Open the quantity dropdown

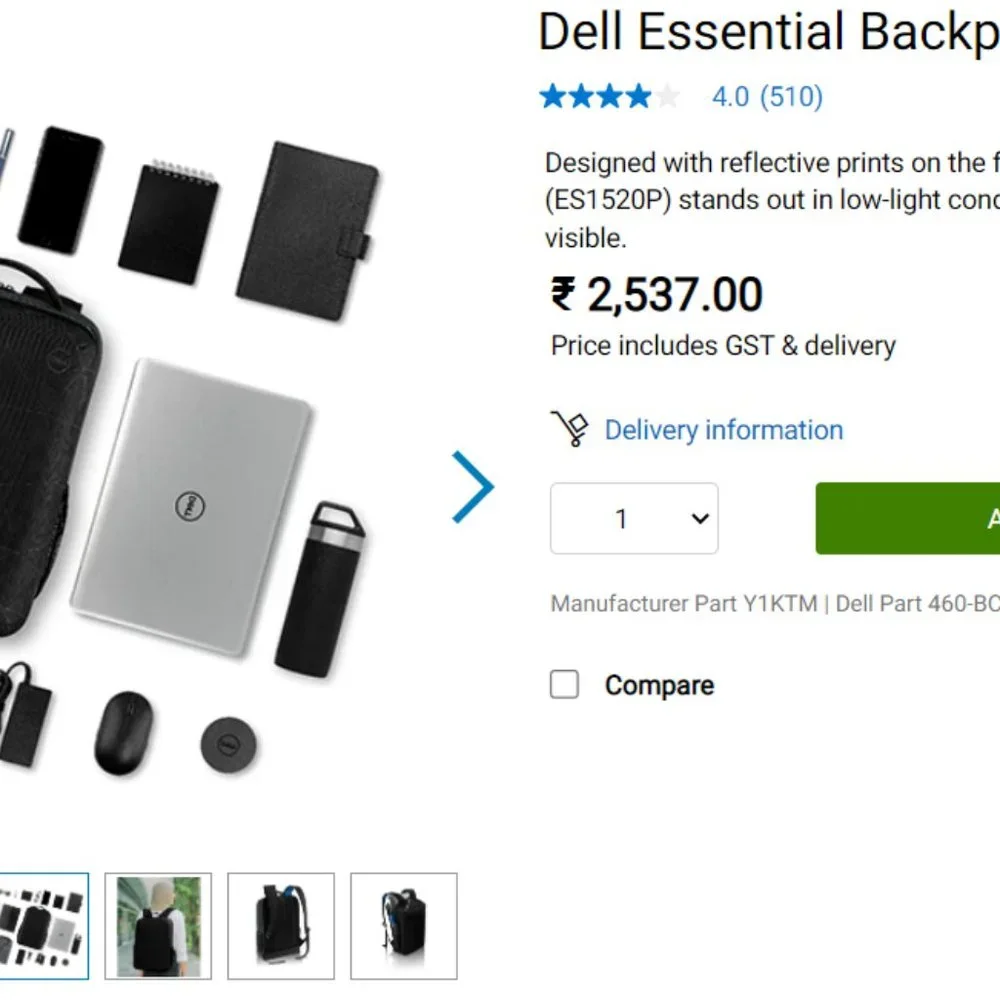(x=633, y=518)
